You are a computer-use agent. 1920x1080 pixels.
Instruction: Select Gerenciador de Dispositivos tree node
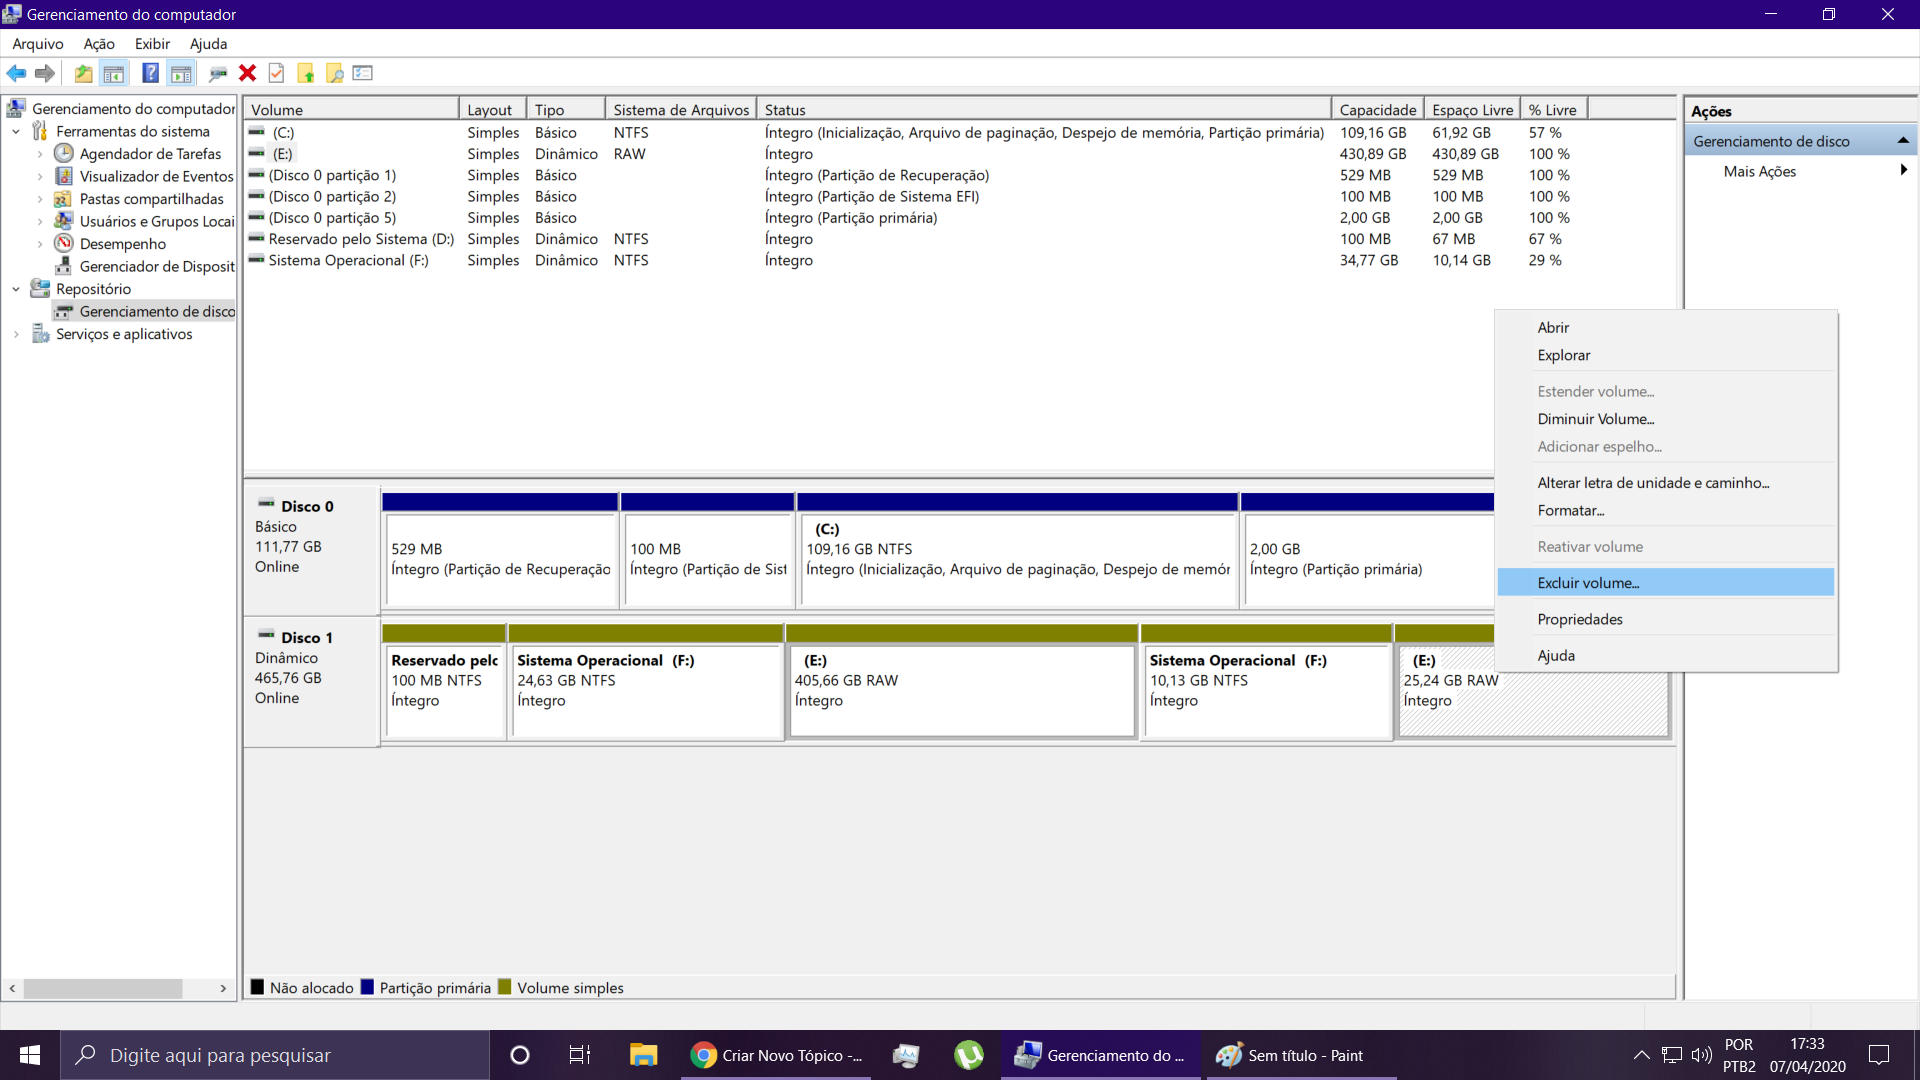(157, 267)
